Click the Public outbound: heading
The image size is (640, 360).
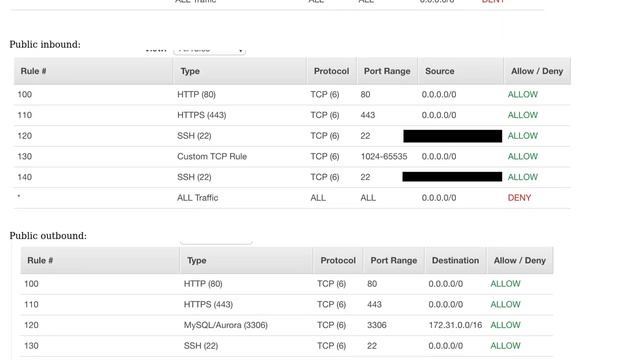click(48, 236)
